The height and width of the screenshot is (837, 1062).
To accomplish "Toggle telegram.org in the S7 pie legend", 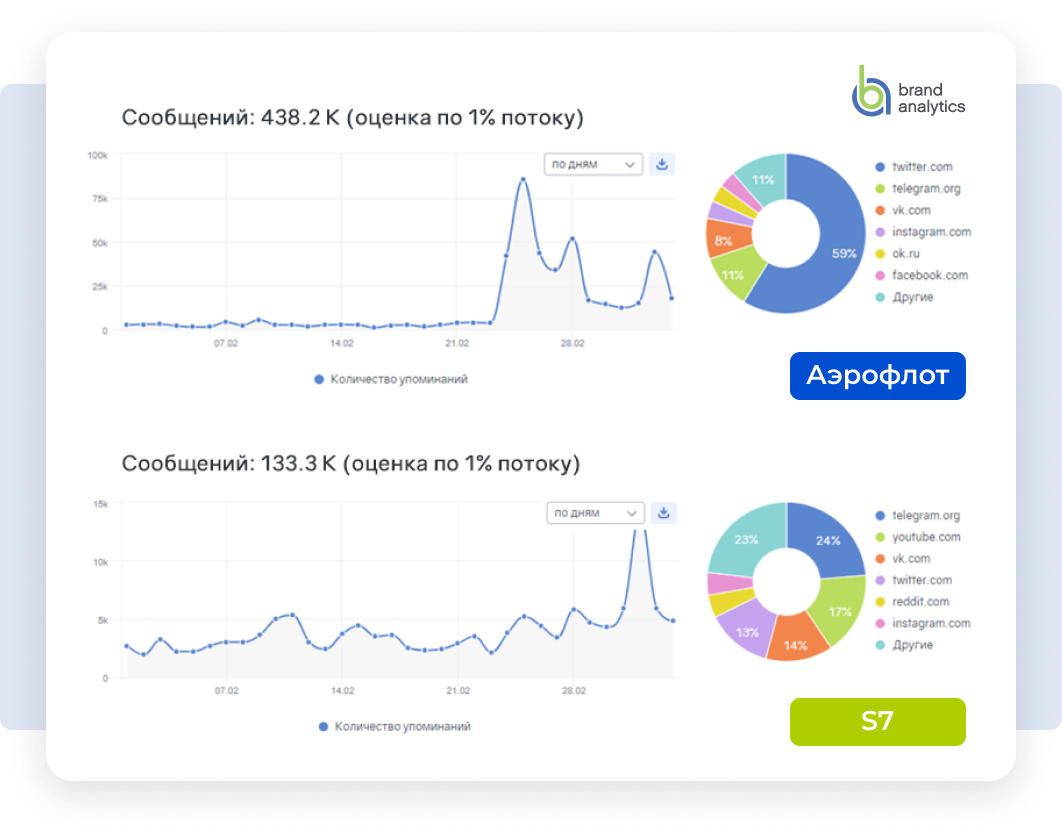I will click(918, 515).
